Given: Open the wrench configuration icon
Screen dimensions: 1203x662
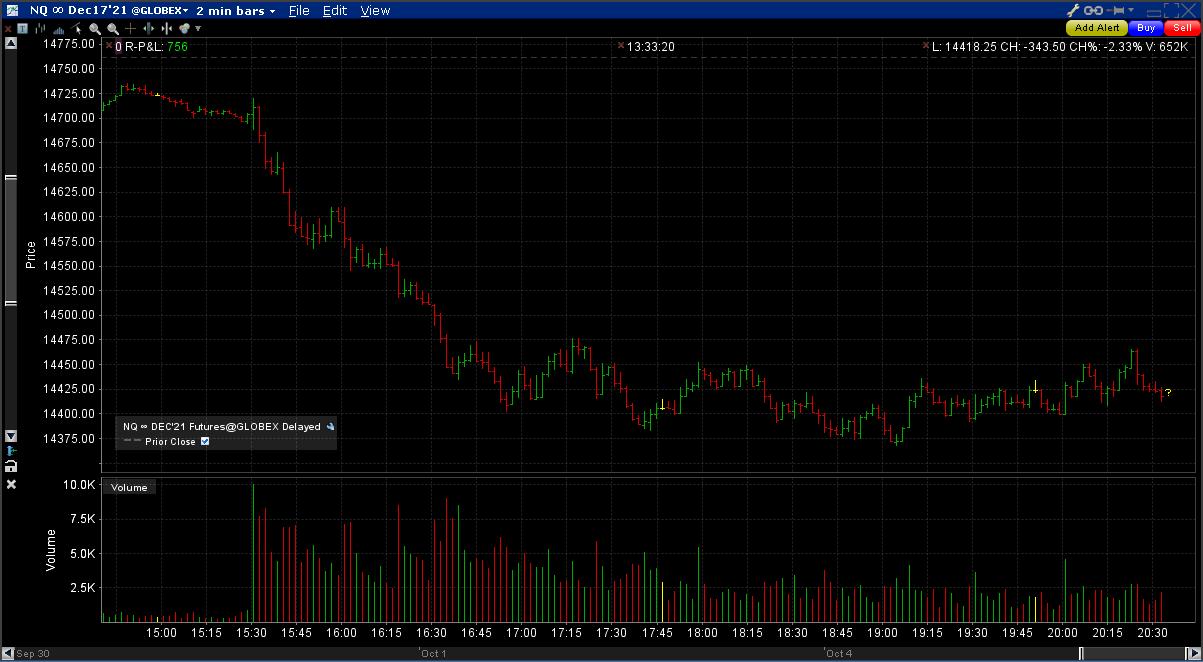Looking at the screenshot, I should [x=1073, y=10].
